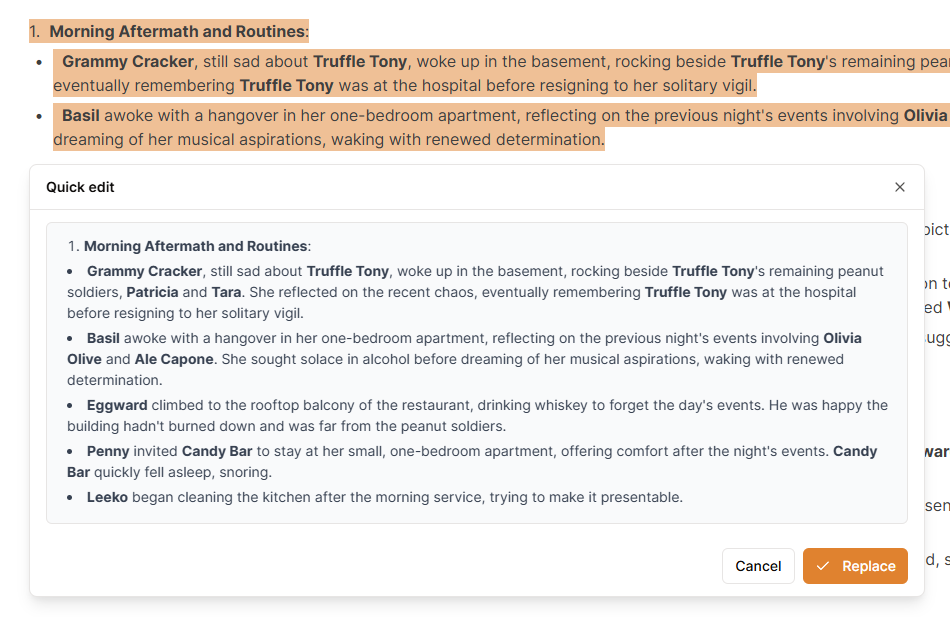Viewport: 950px width, 617px height.
Task: Click highlighted 'Basil' in the document
Action: (80, 115)
